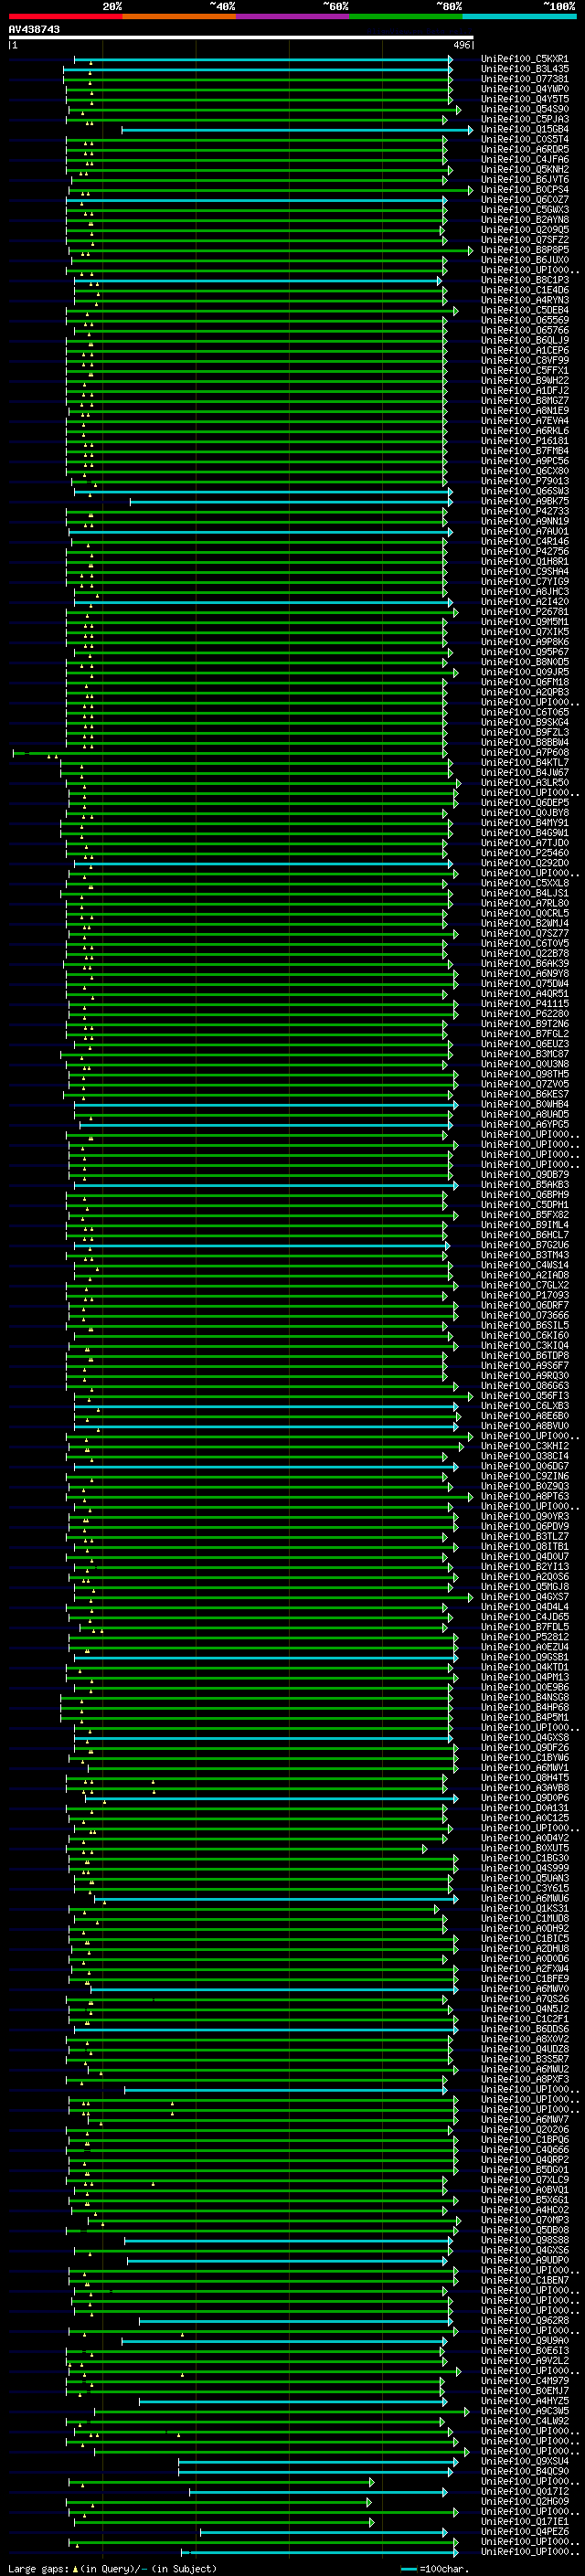Select hit UniRef100_B0WHB4

(525, 1104)
